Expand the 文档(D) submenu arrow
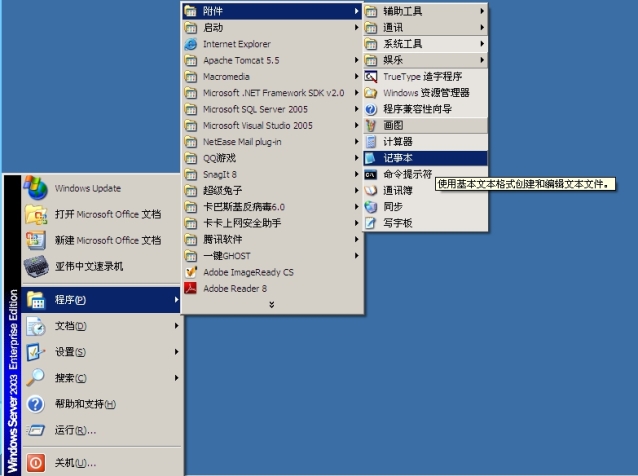Image resolution: width=638 pixels, height=476 pixels. pos(176,326)
